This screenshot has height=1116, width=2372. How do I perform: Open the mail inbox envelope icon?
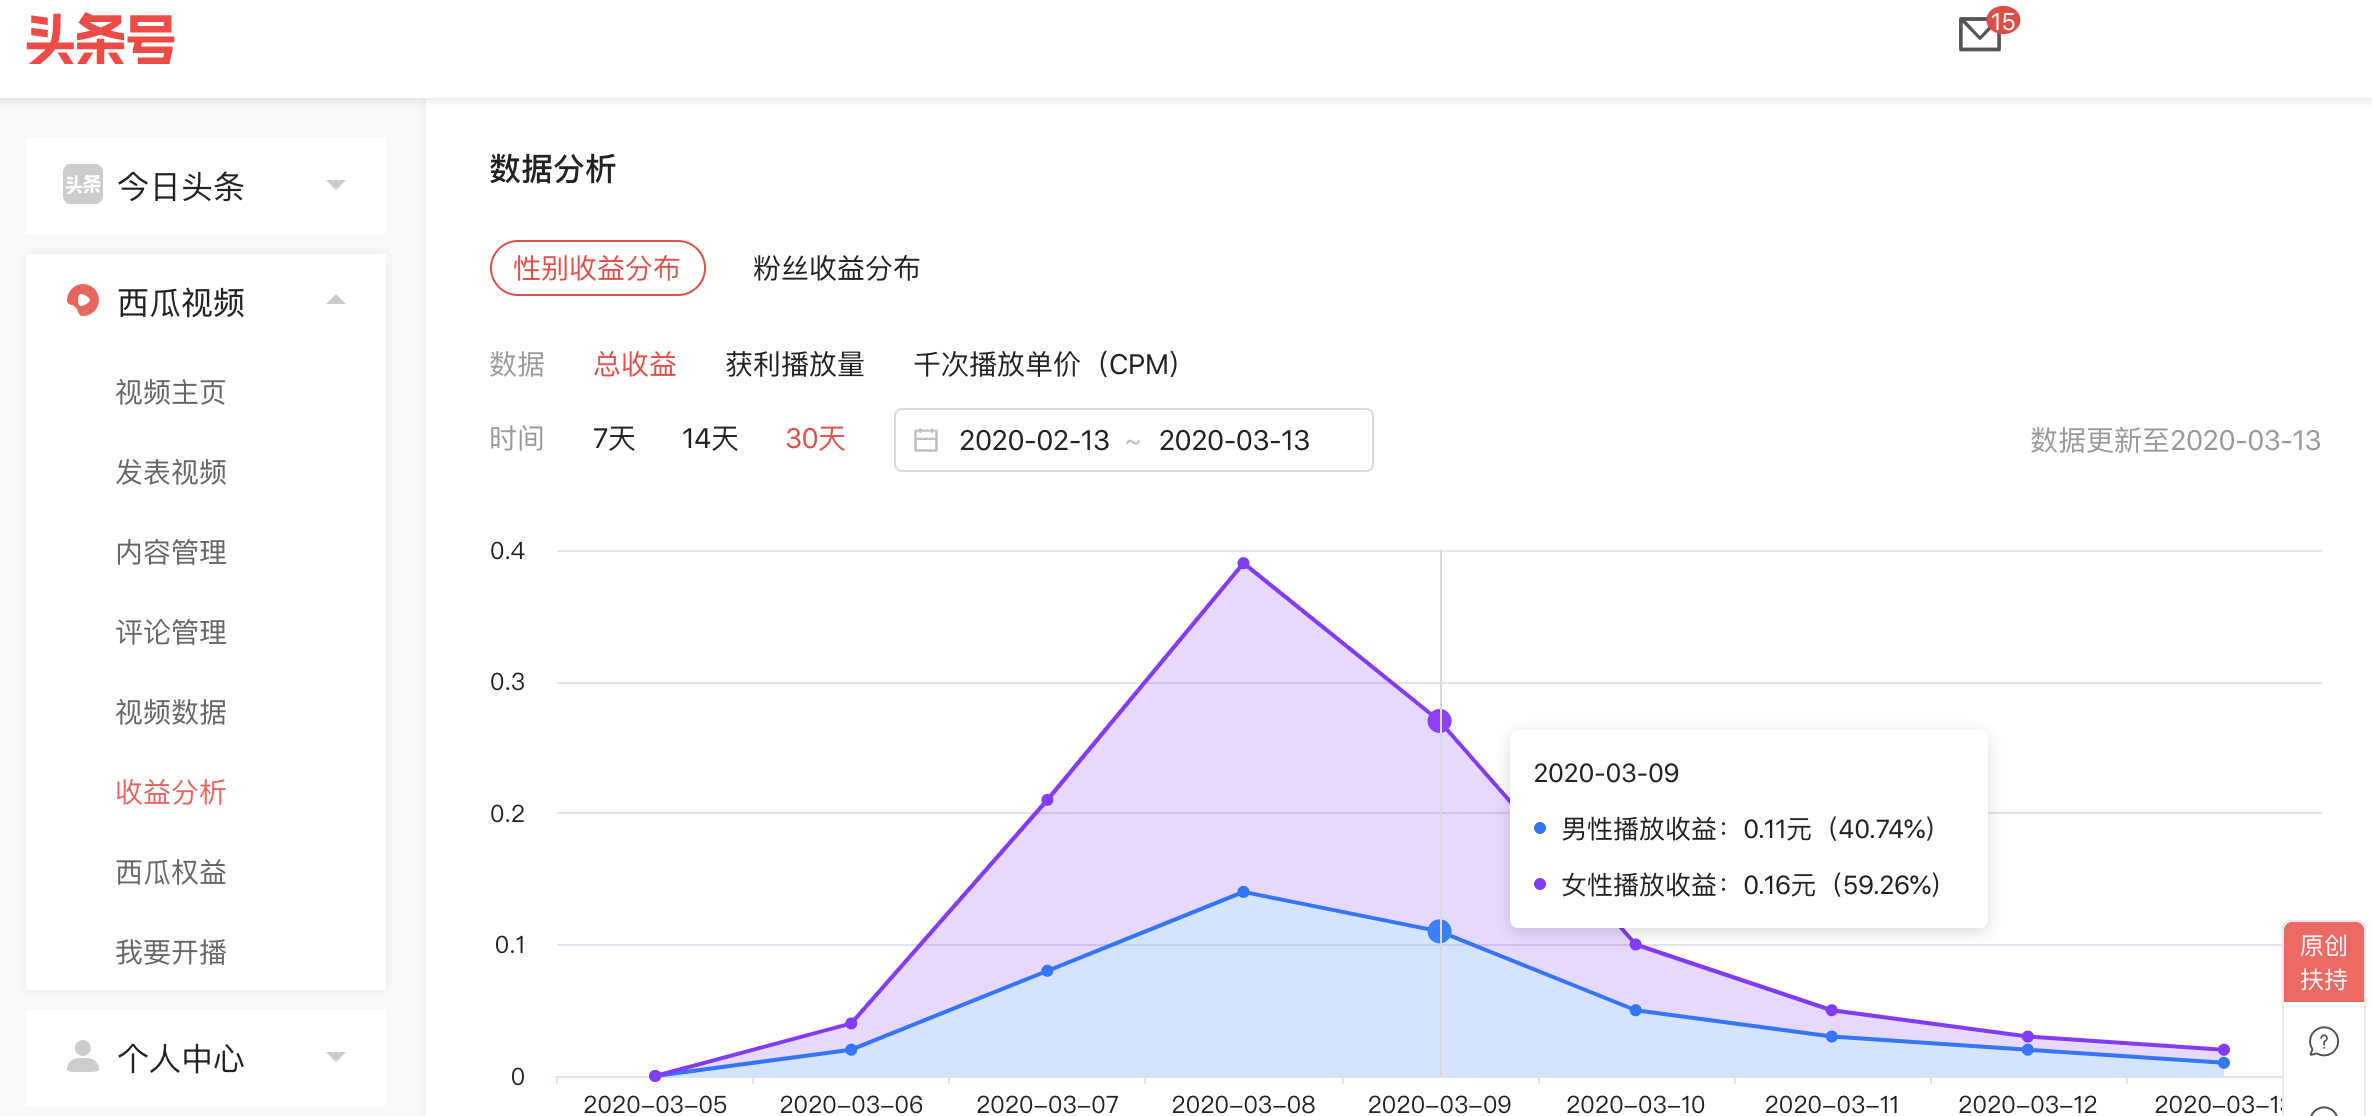point(1979,35)
